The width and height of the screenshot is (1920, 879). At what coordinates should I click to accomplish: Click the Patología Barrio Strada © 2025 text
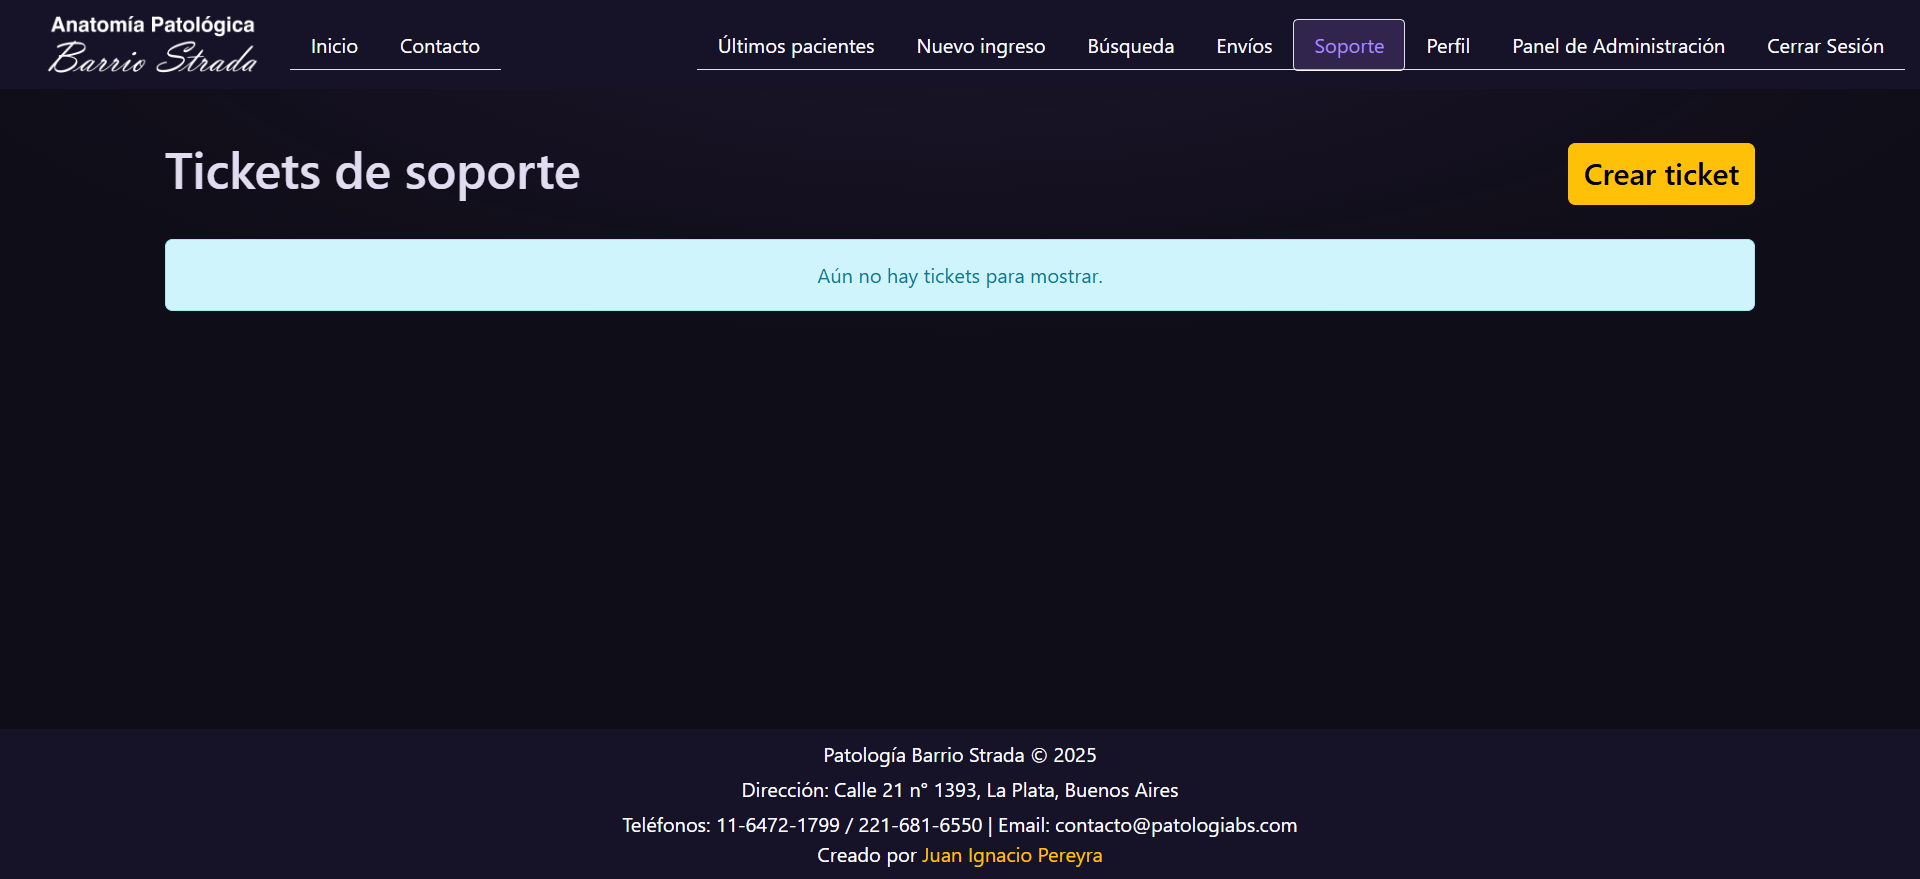coord(959,755)
